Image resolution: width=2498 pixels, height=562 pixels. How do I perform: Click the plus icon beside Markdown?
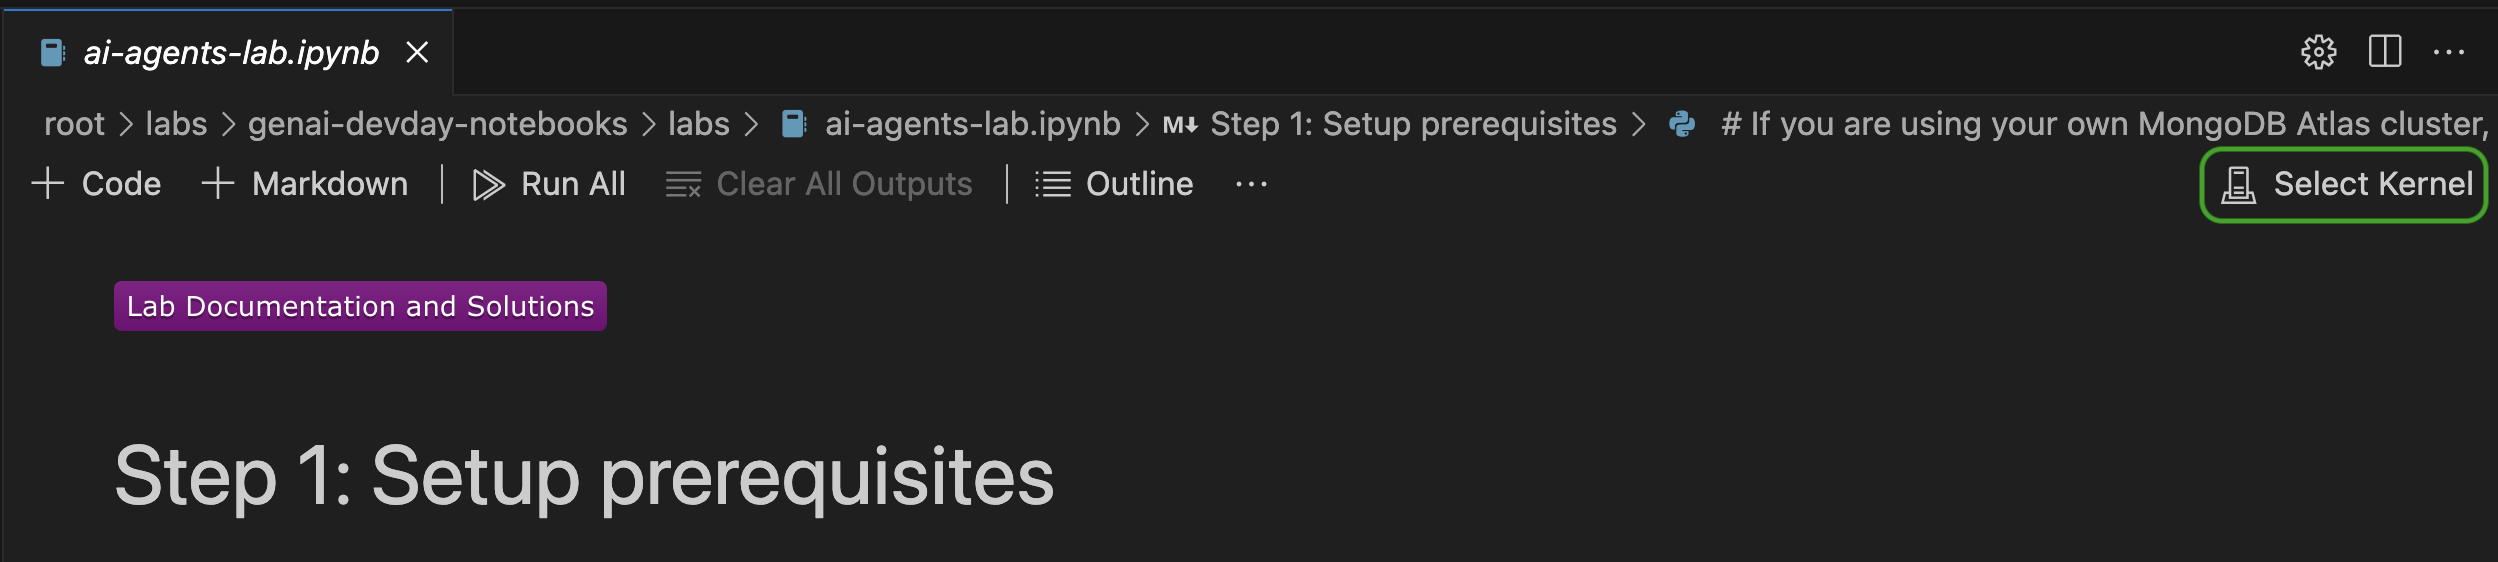coord(218,184)
